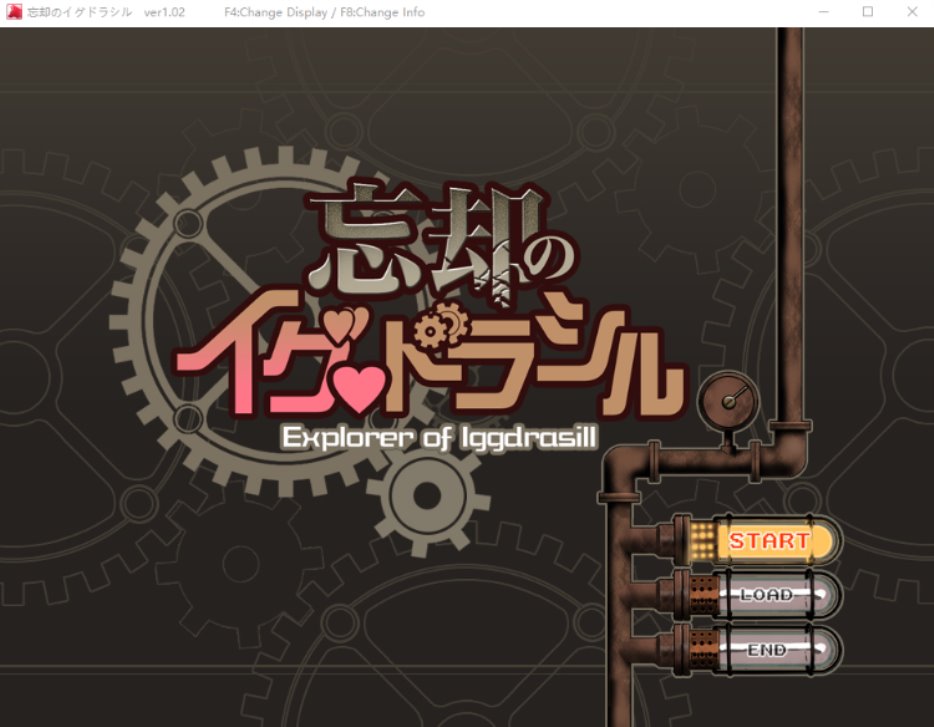934x727 pixels.
Task: Click the Explorer of Iggdrasill subtitle
Action: click(439, 438)
